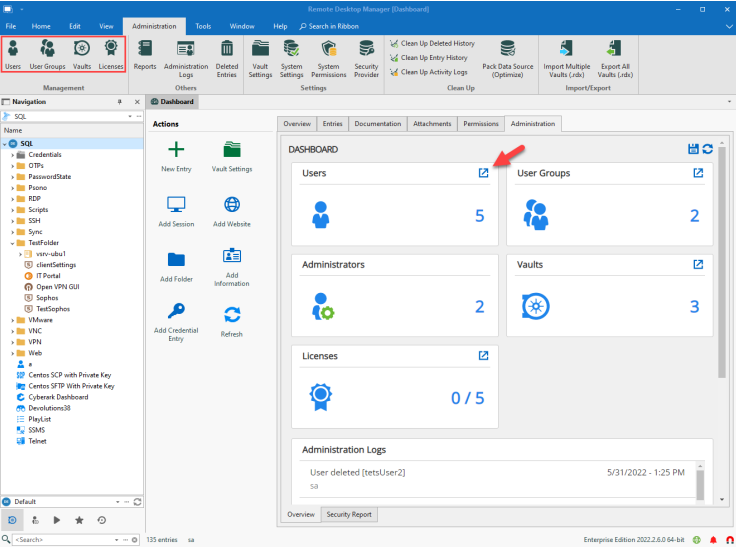Viewport: 736px width, 553px height.
Task: Open Administration Logs ribbon button
Action: click(186, 59)
